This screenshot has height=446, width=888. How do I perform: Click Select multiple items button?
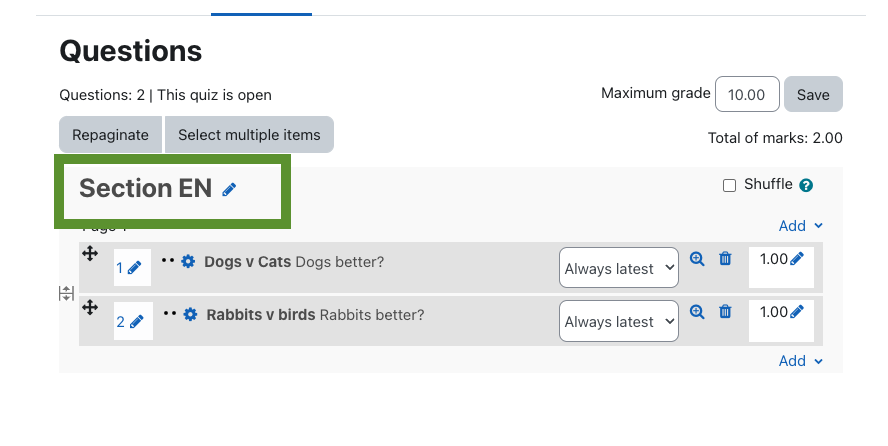tap(249, 135)
